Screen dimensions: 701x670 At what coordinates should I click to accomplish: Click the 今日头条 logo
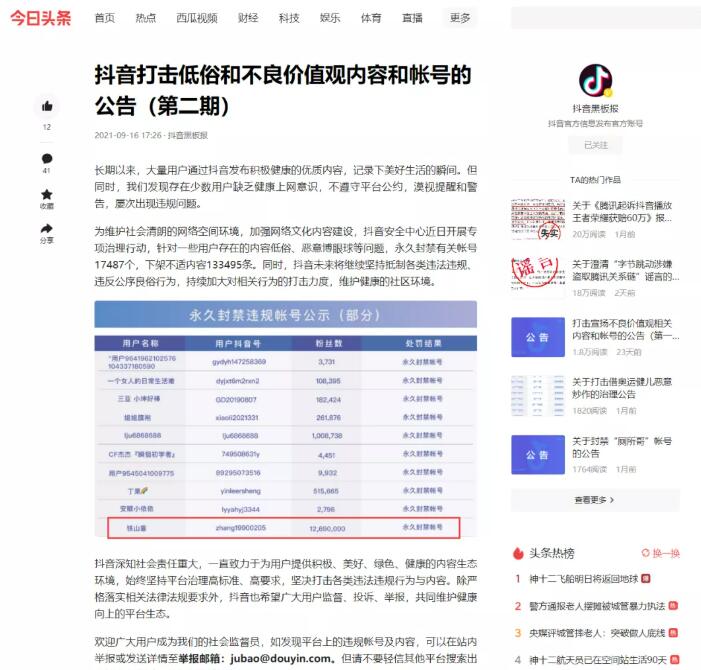[x=41, y=18]
